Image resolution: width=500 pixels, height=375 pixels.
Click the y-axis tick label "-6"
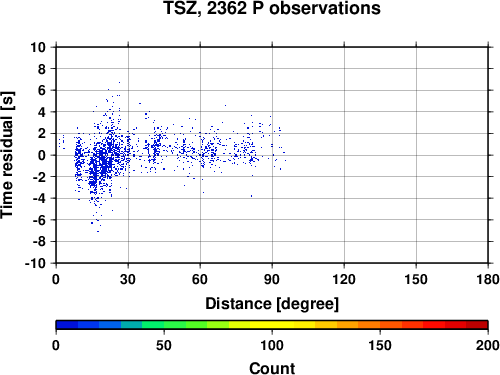coord(39,220)
